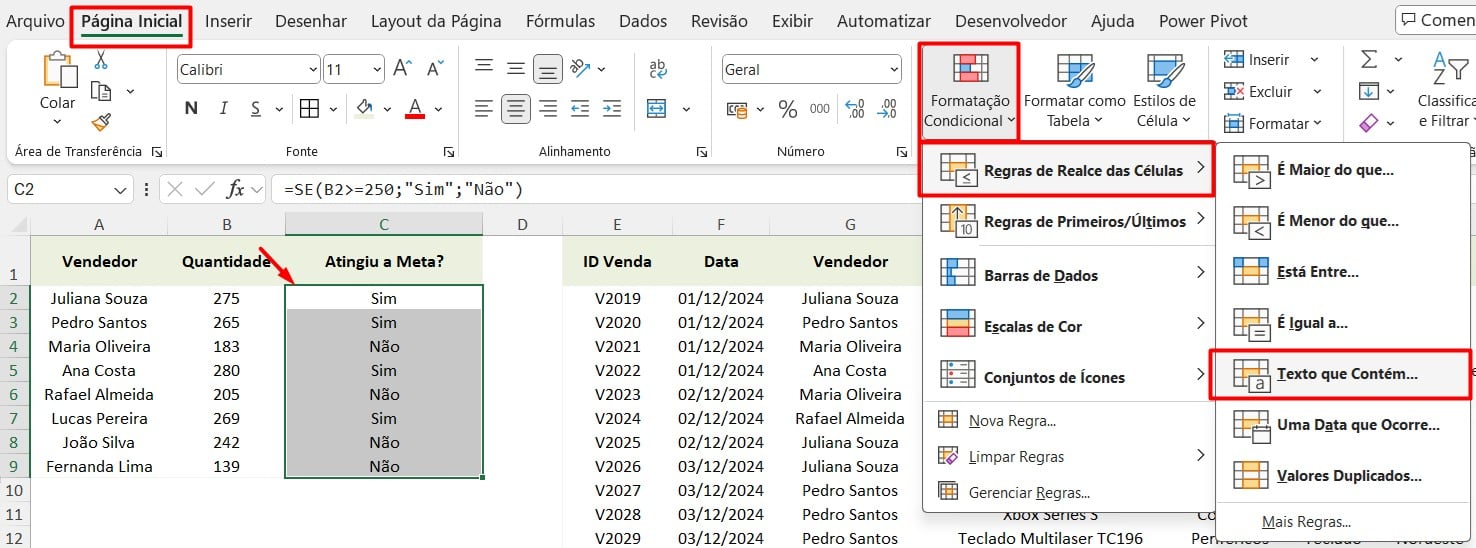Open the Geral number format dropdown
This screenshot has width=1476, height=548.
coord(893,69)
